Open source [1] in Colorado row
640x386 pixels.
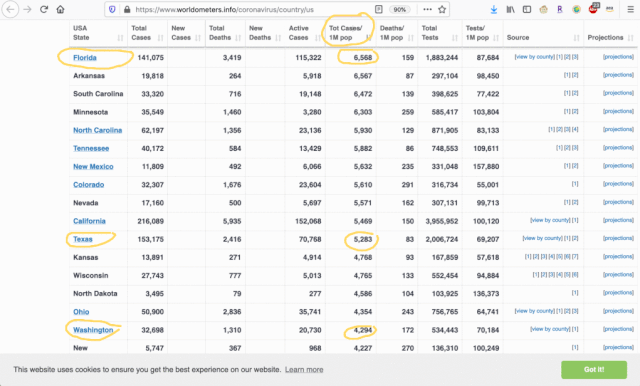point(575,184)
